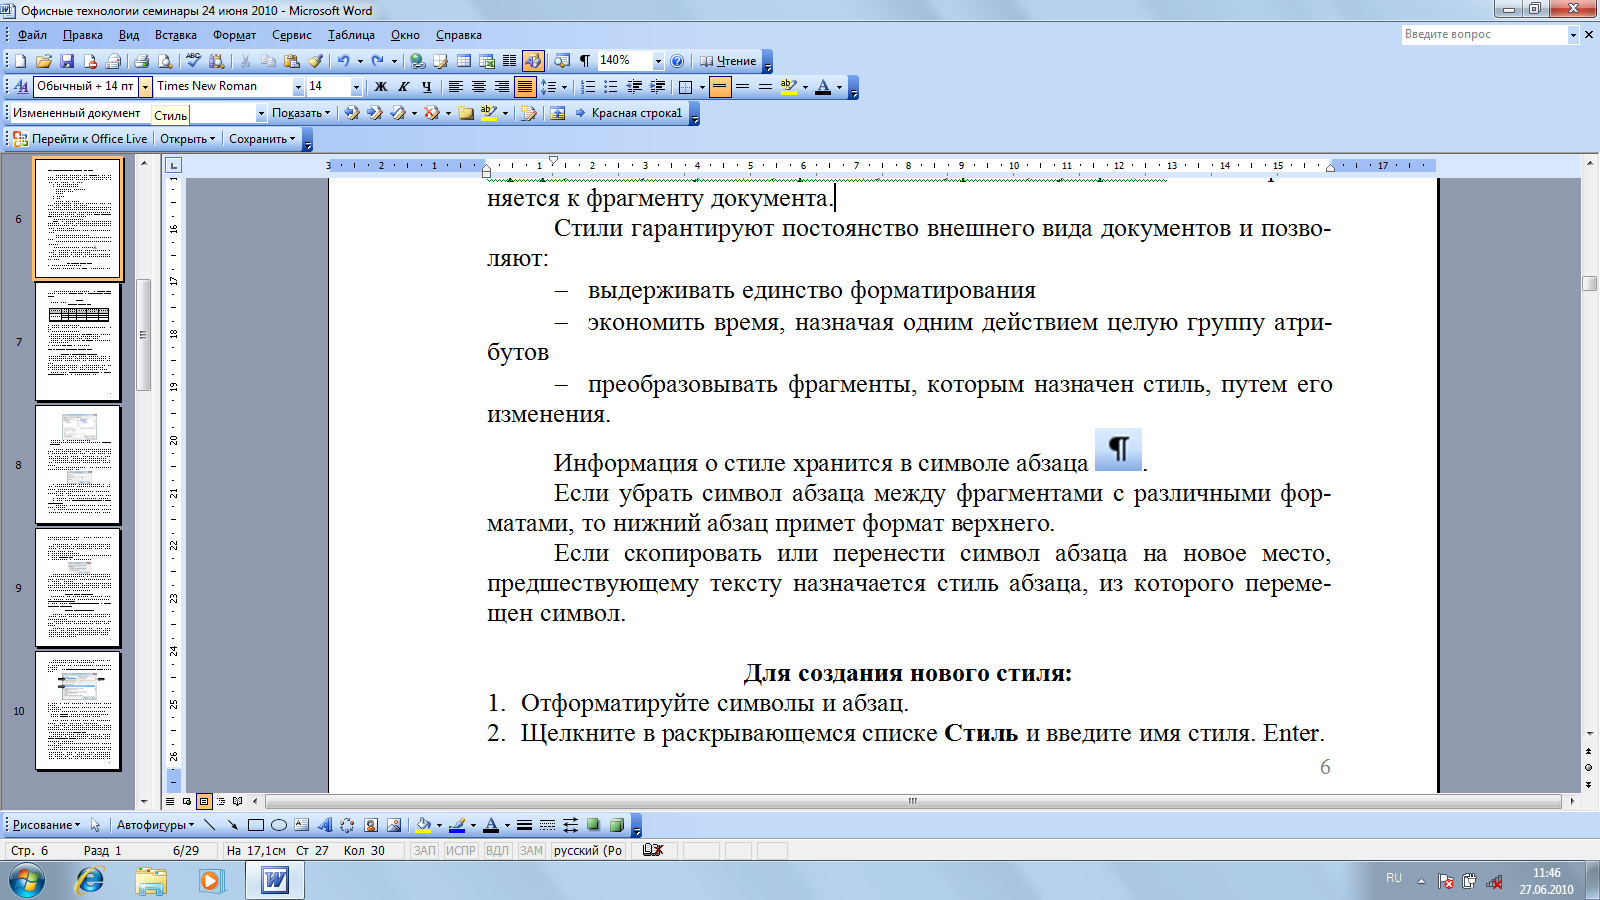Open the Формат menu
The image size is (1600, 900).
[x=234, y=35]
